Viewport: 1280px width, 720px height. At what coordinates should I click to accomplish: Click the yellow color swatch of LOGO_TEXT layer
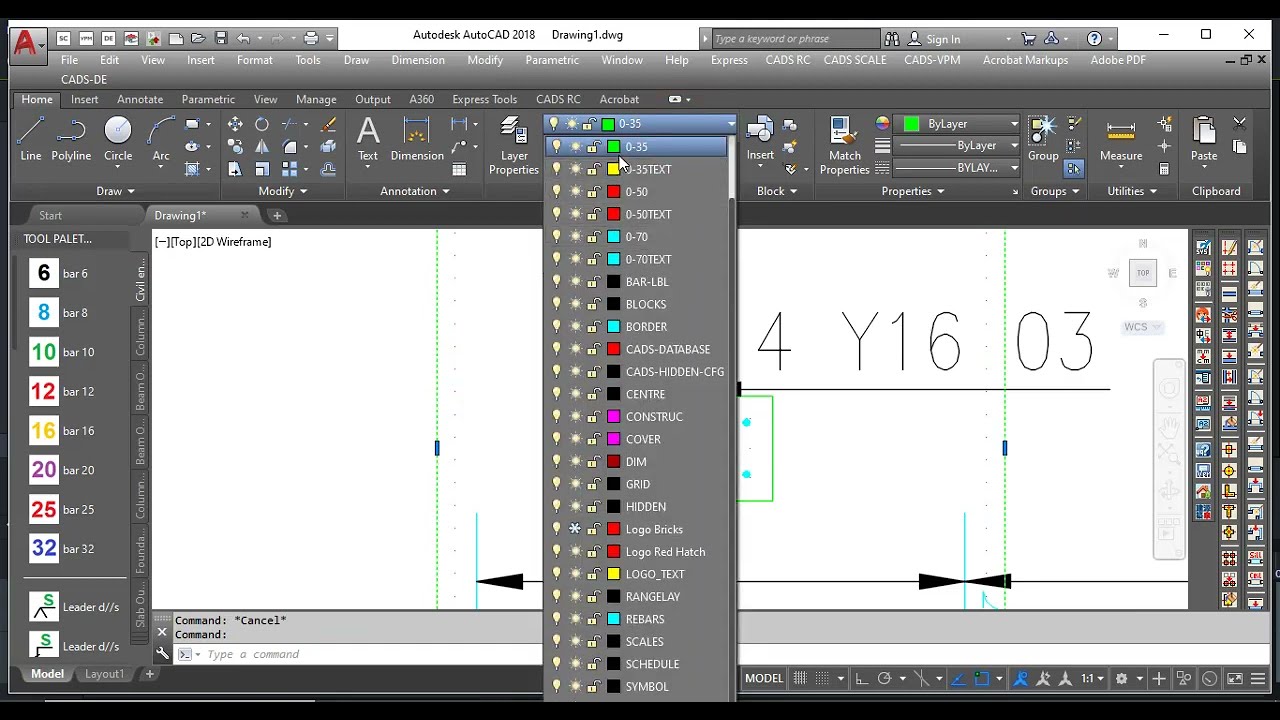point(614,574)
